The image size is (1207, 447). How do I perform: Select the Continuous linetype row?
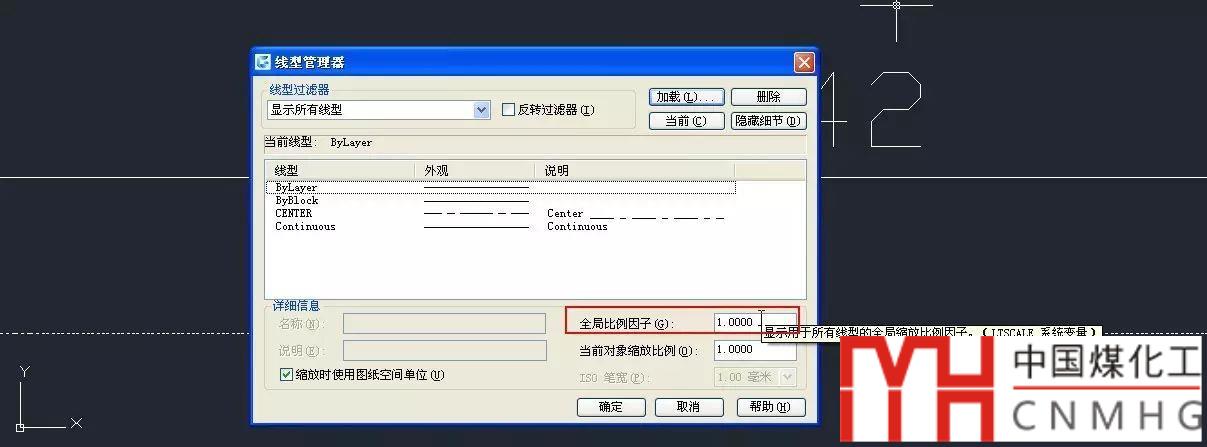click(x=501, y=226)
